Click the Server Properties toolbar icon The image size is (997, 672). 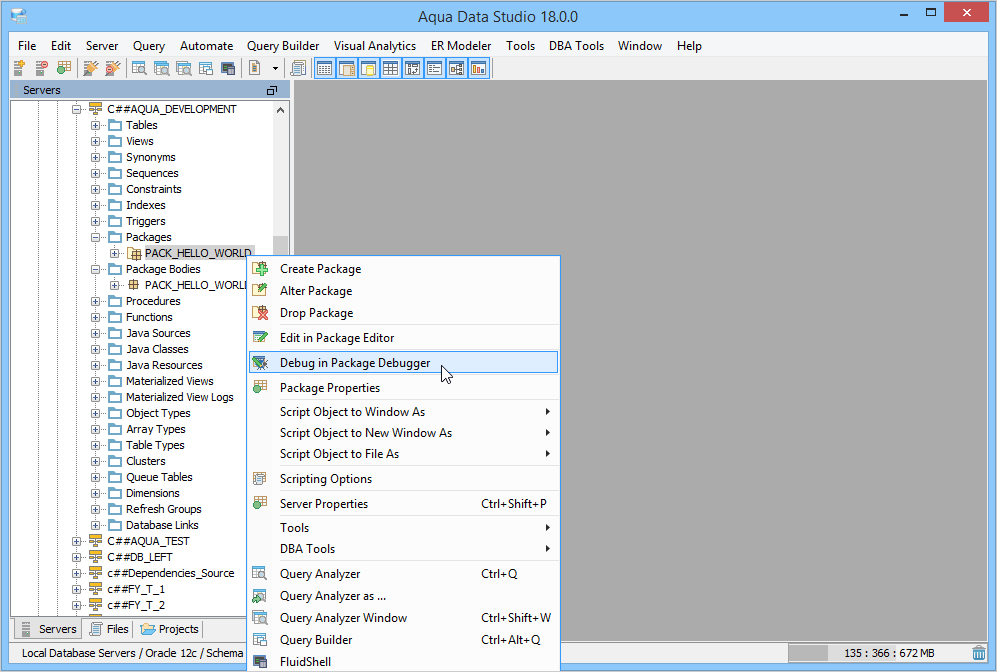point(64,68)
